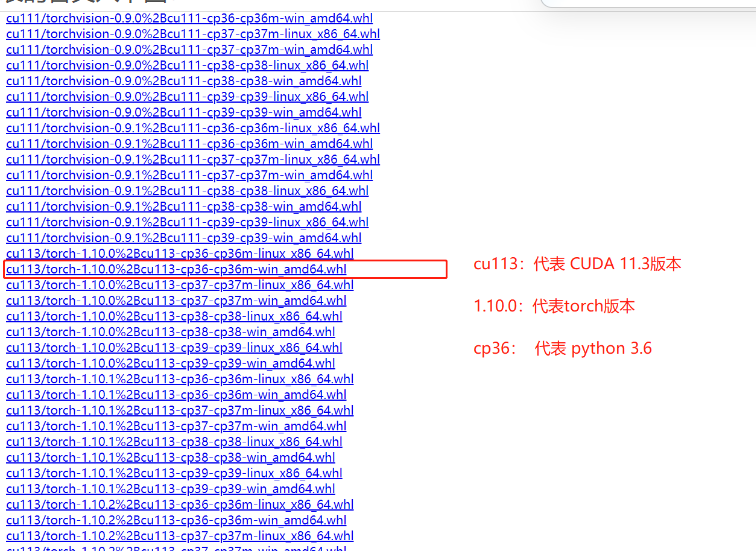Download cu111 torchvision-0.9.1 cp36 win_amd64 wheel

coord(189,144)
